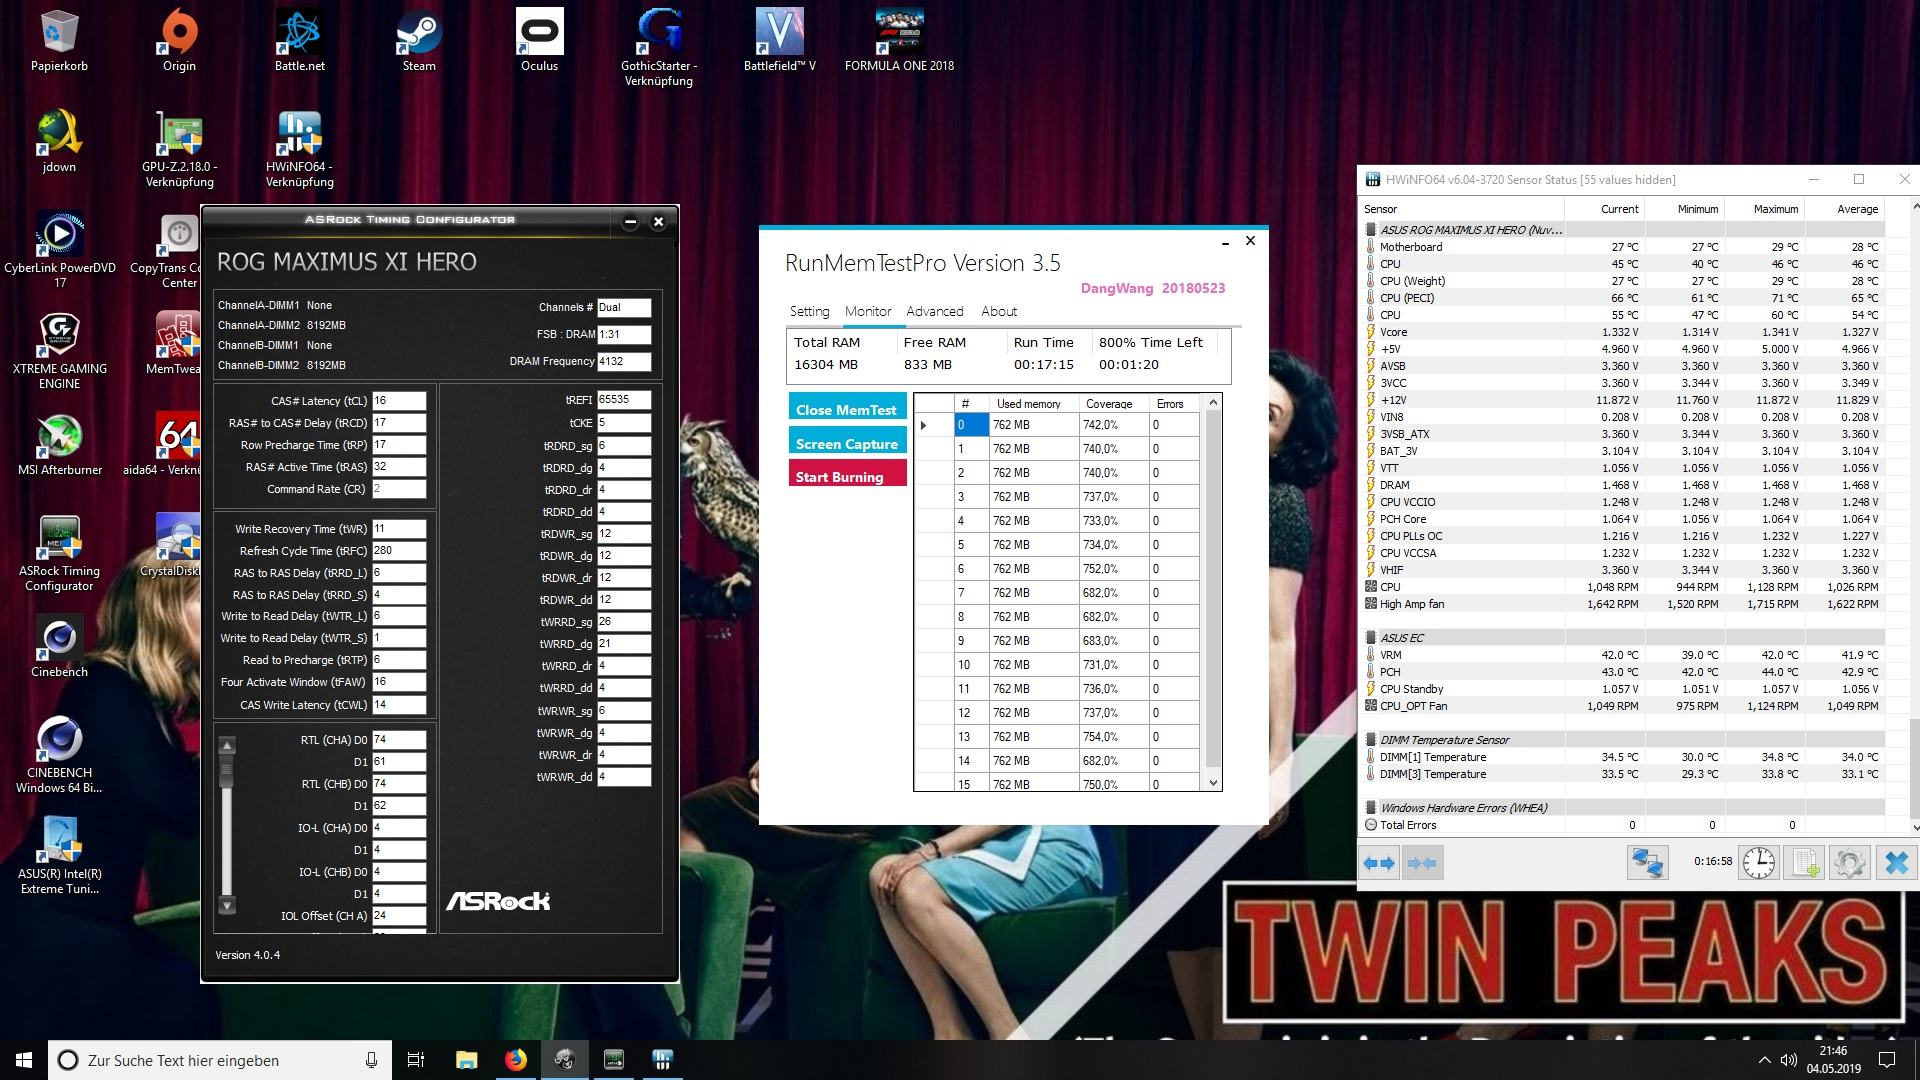Click the Timing Configurator RTL list scrollbar thumb
1920x1080 pixels.
tap(227, 770)
